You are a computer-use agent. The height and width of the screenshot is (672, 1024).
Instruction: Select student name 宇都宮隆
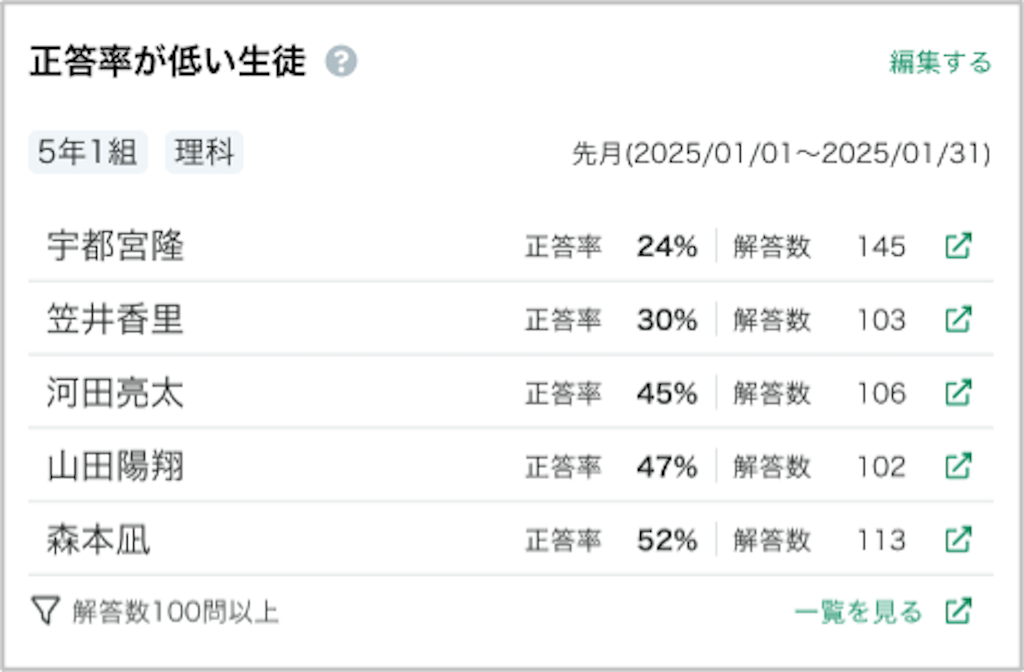coord(116,246)
